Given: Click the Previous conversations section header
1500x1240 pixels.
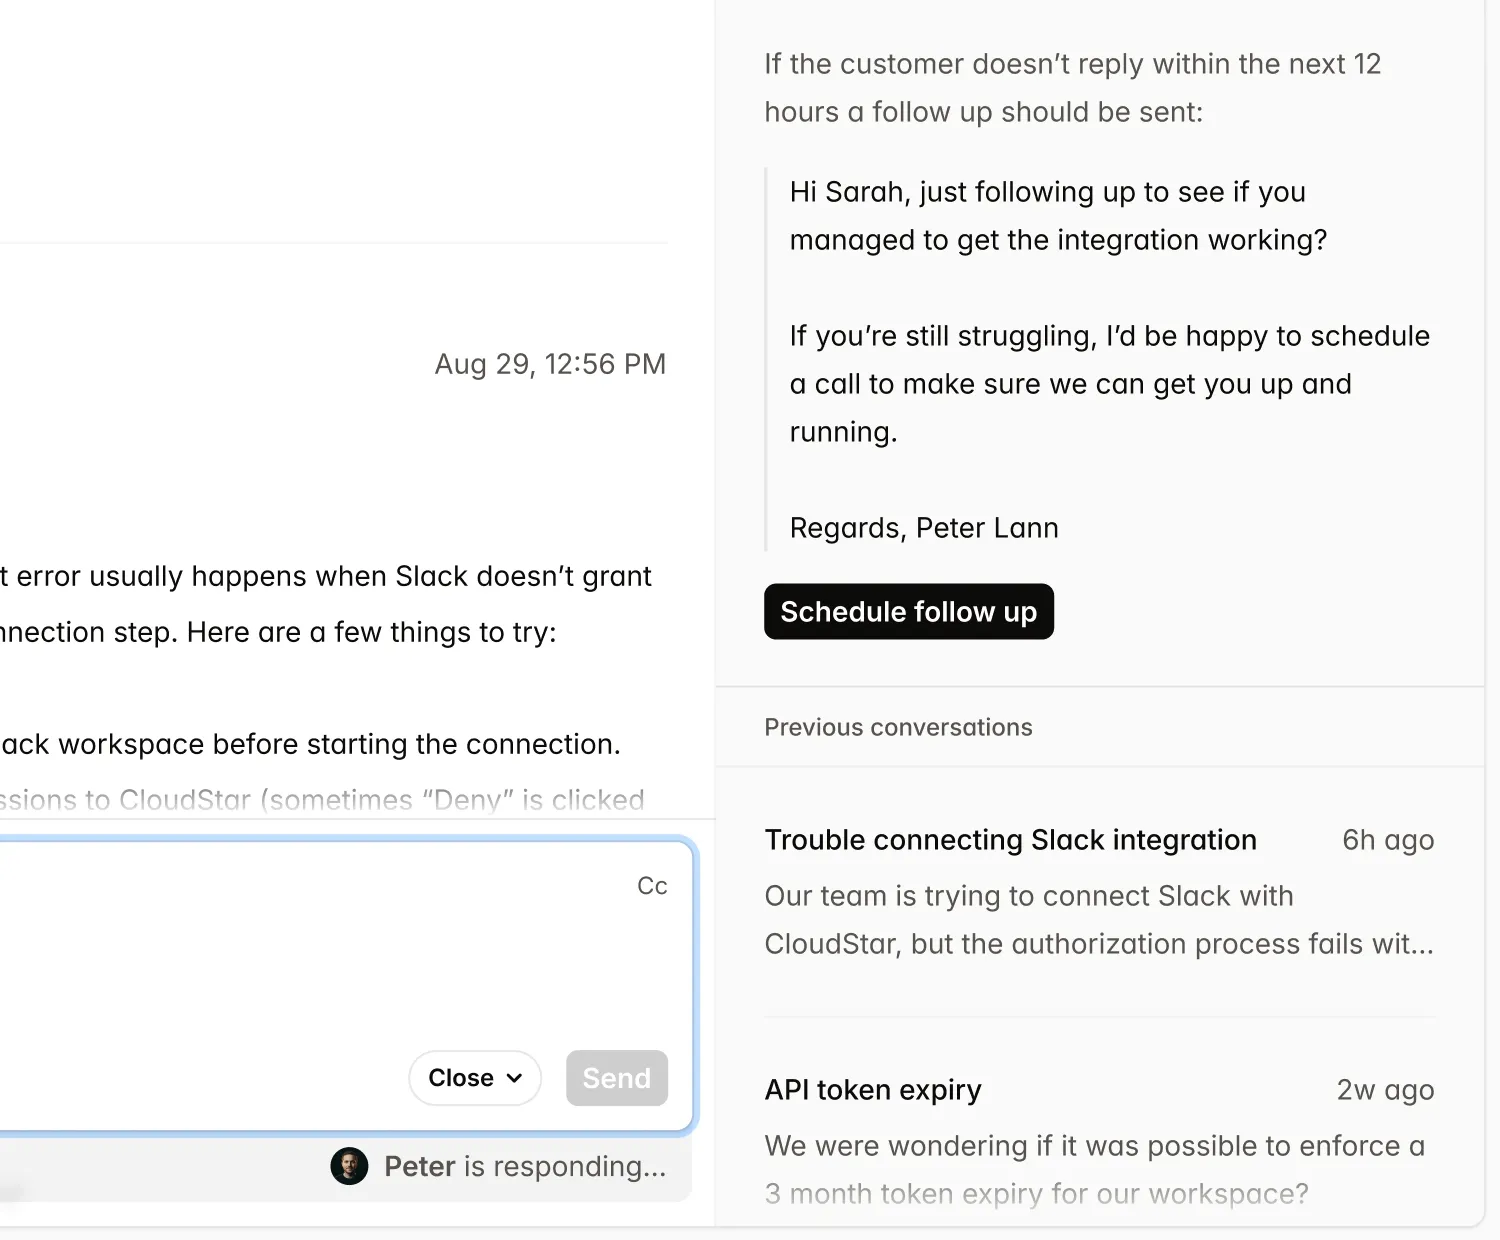Looking at the screenshot, I should (898, 727).
